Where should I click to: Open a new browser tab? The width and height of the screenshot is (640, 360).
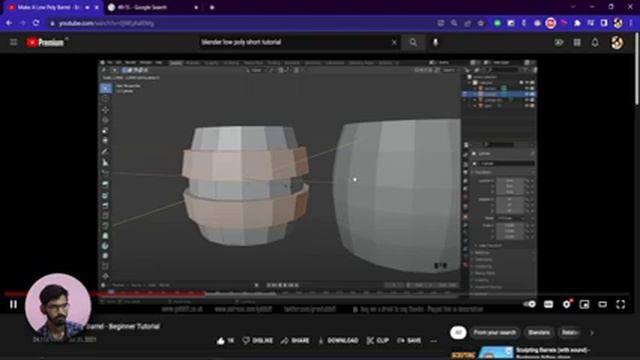212,7
